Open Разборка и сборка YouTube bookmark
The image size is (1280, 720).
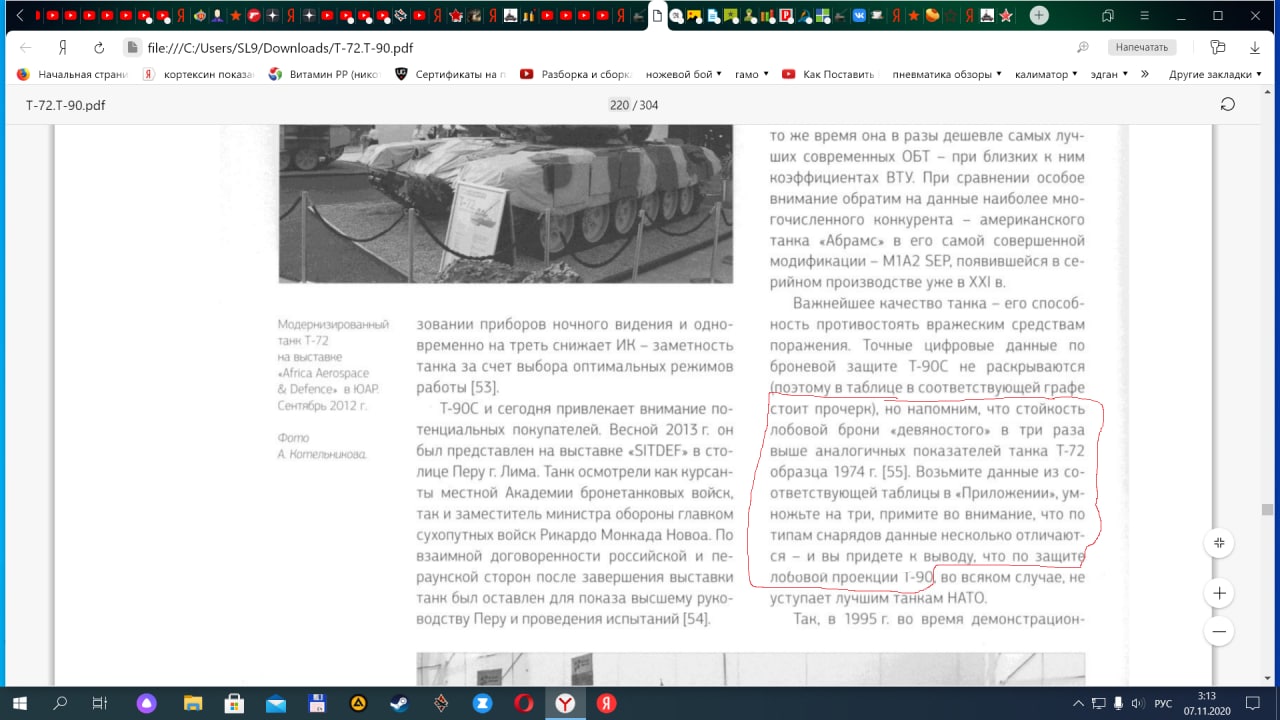pyautogui.click(x=577, y=74)
